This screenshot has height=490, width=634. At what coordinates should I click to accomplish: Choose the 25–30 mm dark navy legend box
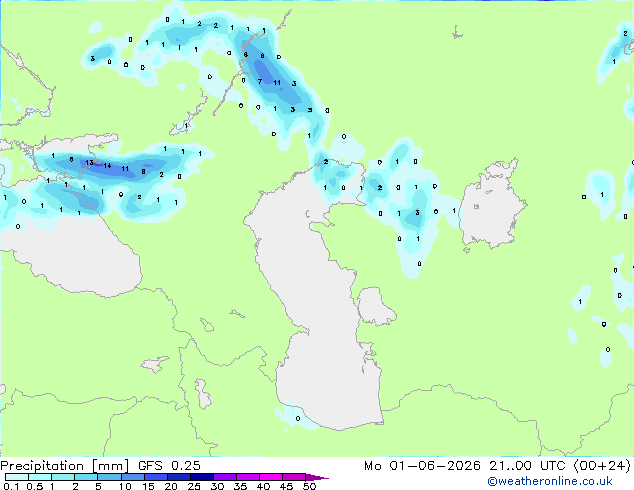click(x=201, y=477)
